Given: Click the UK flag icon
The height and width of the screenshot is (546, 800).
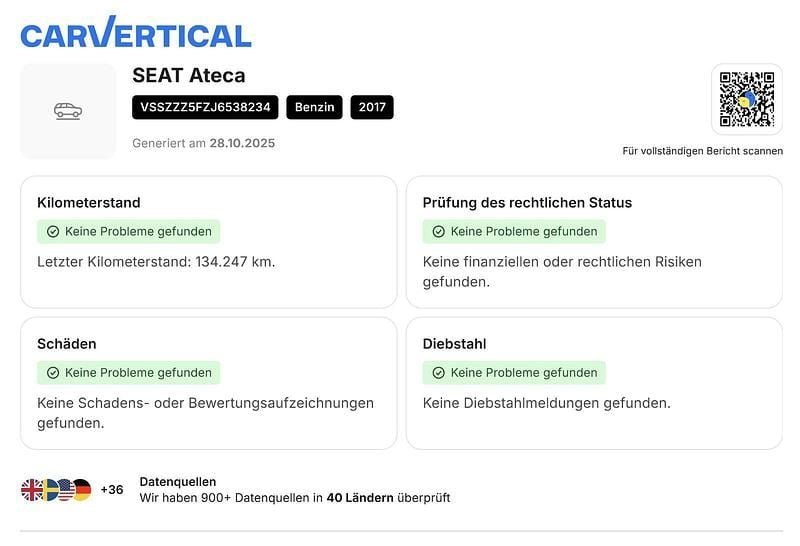Looking at the screenshot, I should pyautogui.click(x=32, y=490).
